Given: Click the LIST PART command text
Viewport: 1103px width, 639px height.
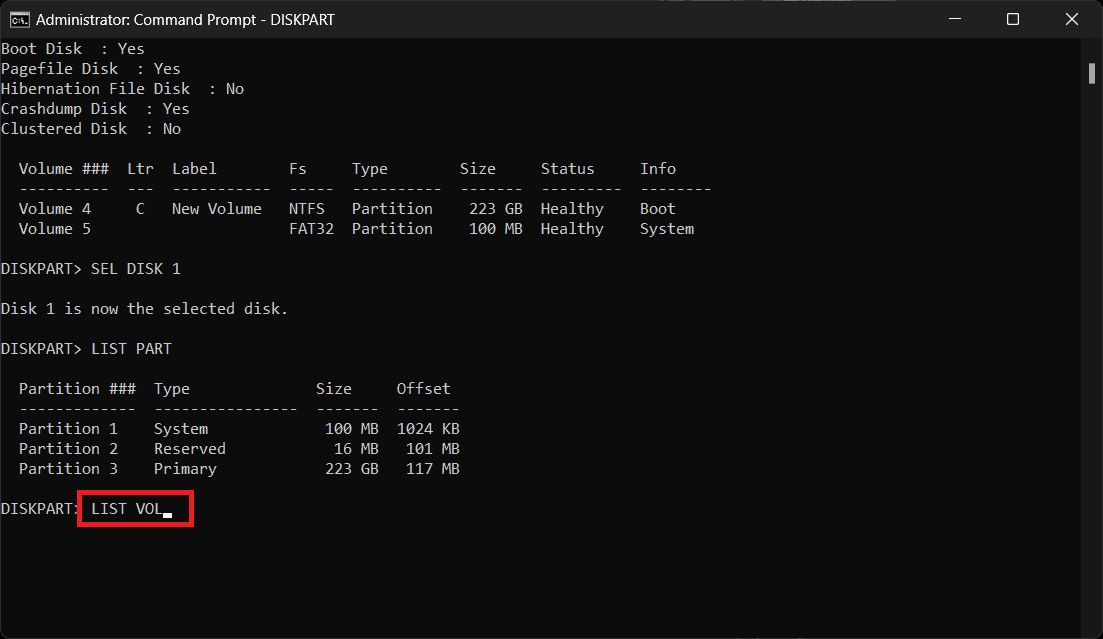Looking at the screenshot, I should pyautogui.click(x=131, y=349).
